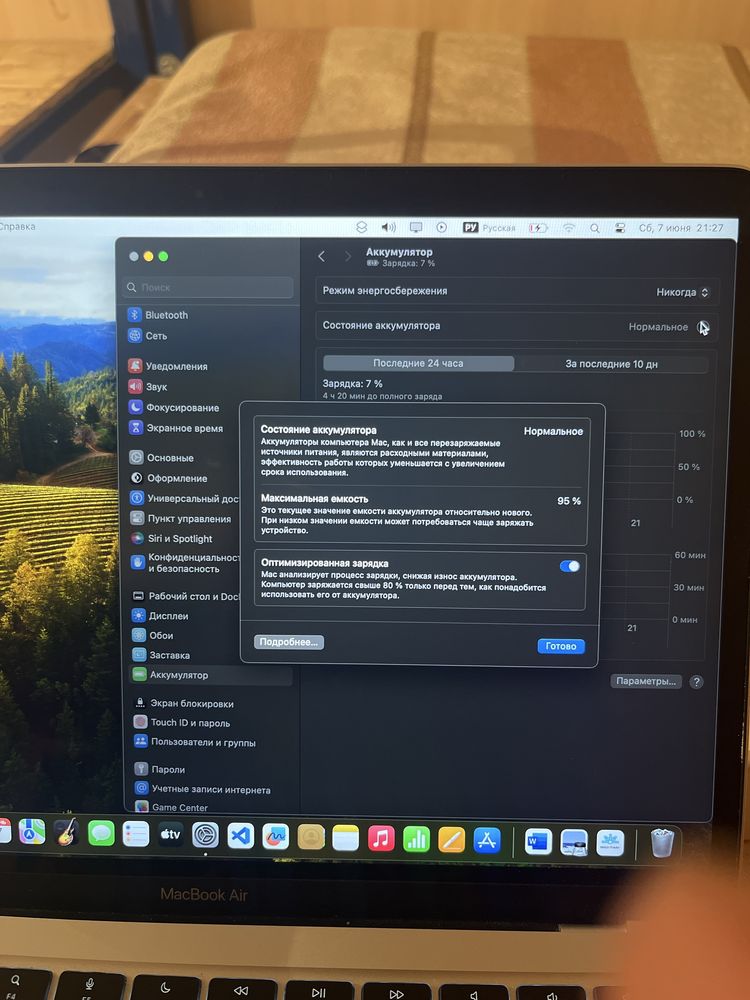Image resolution: width=750 pixels, height=1000 pixels.
Task: Open Учетные записи интернета item
Action: coord(203,790)
